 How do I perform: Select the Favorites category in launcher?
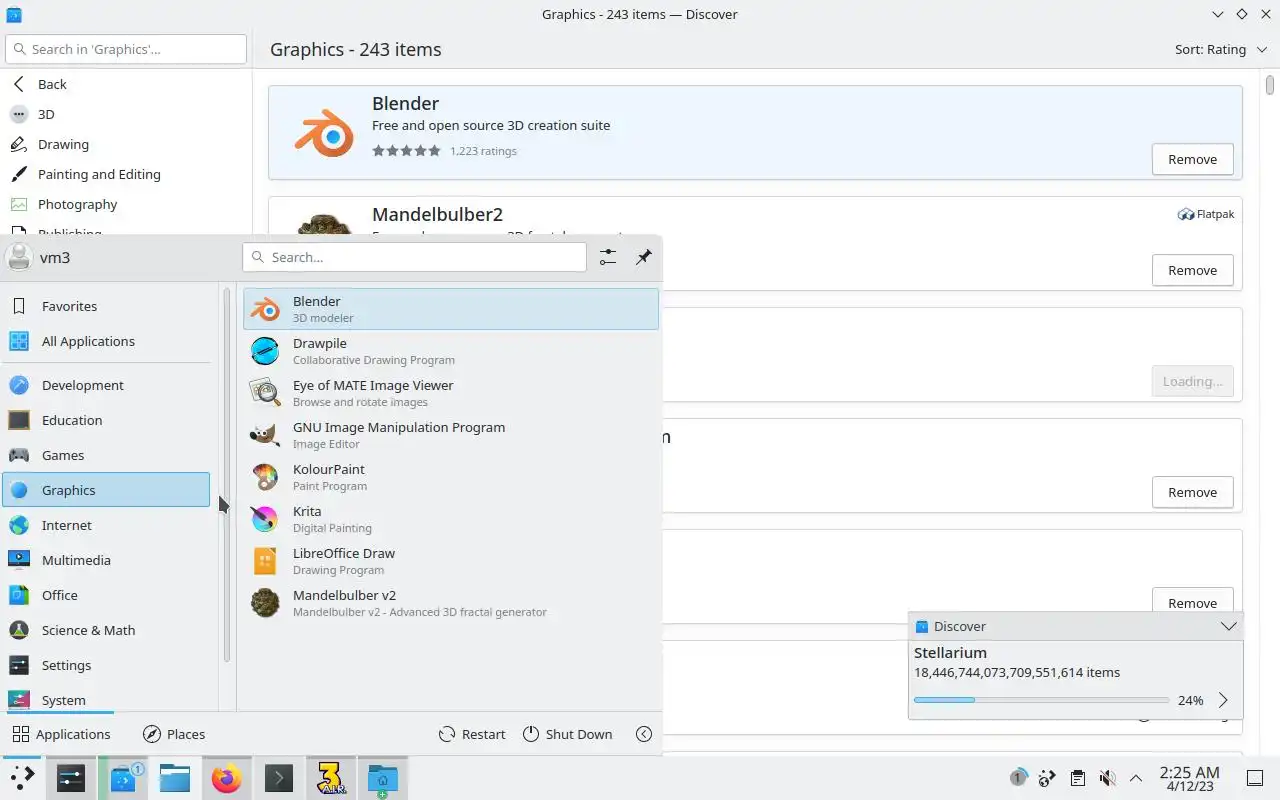106,306
